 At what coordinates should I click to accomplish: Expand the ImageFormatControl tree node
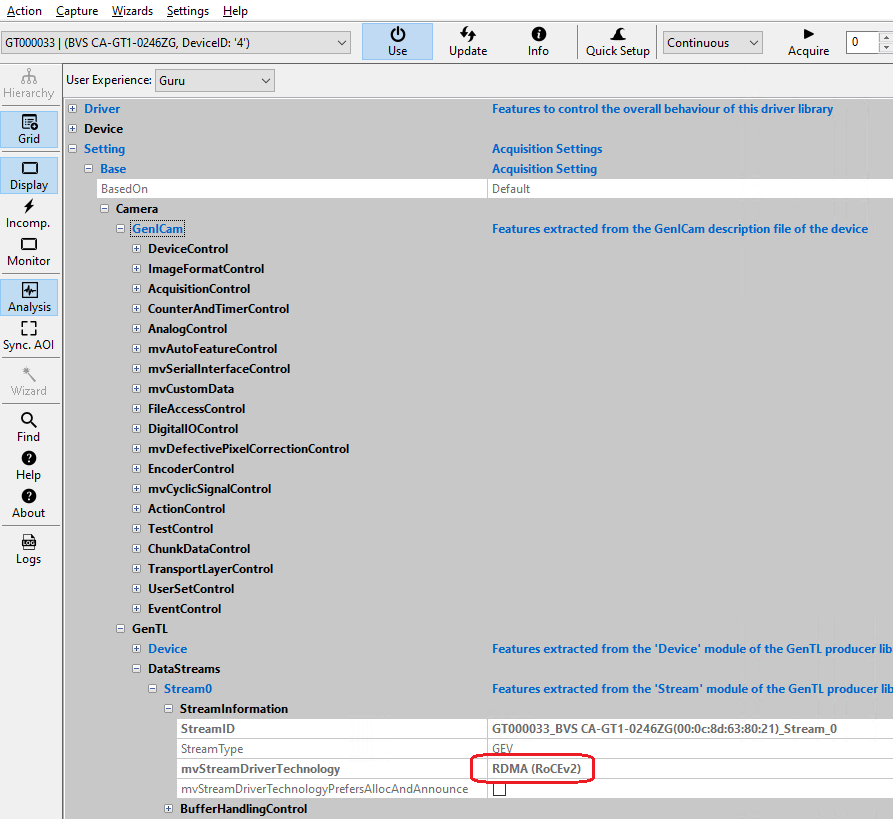pos(137,269)
